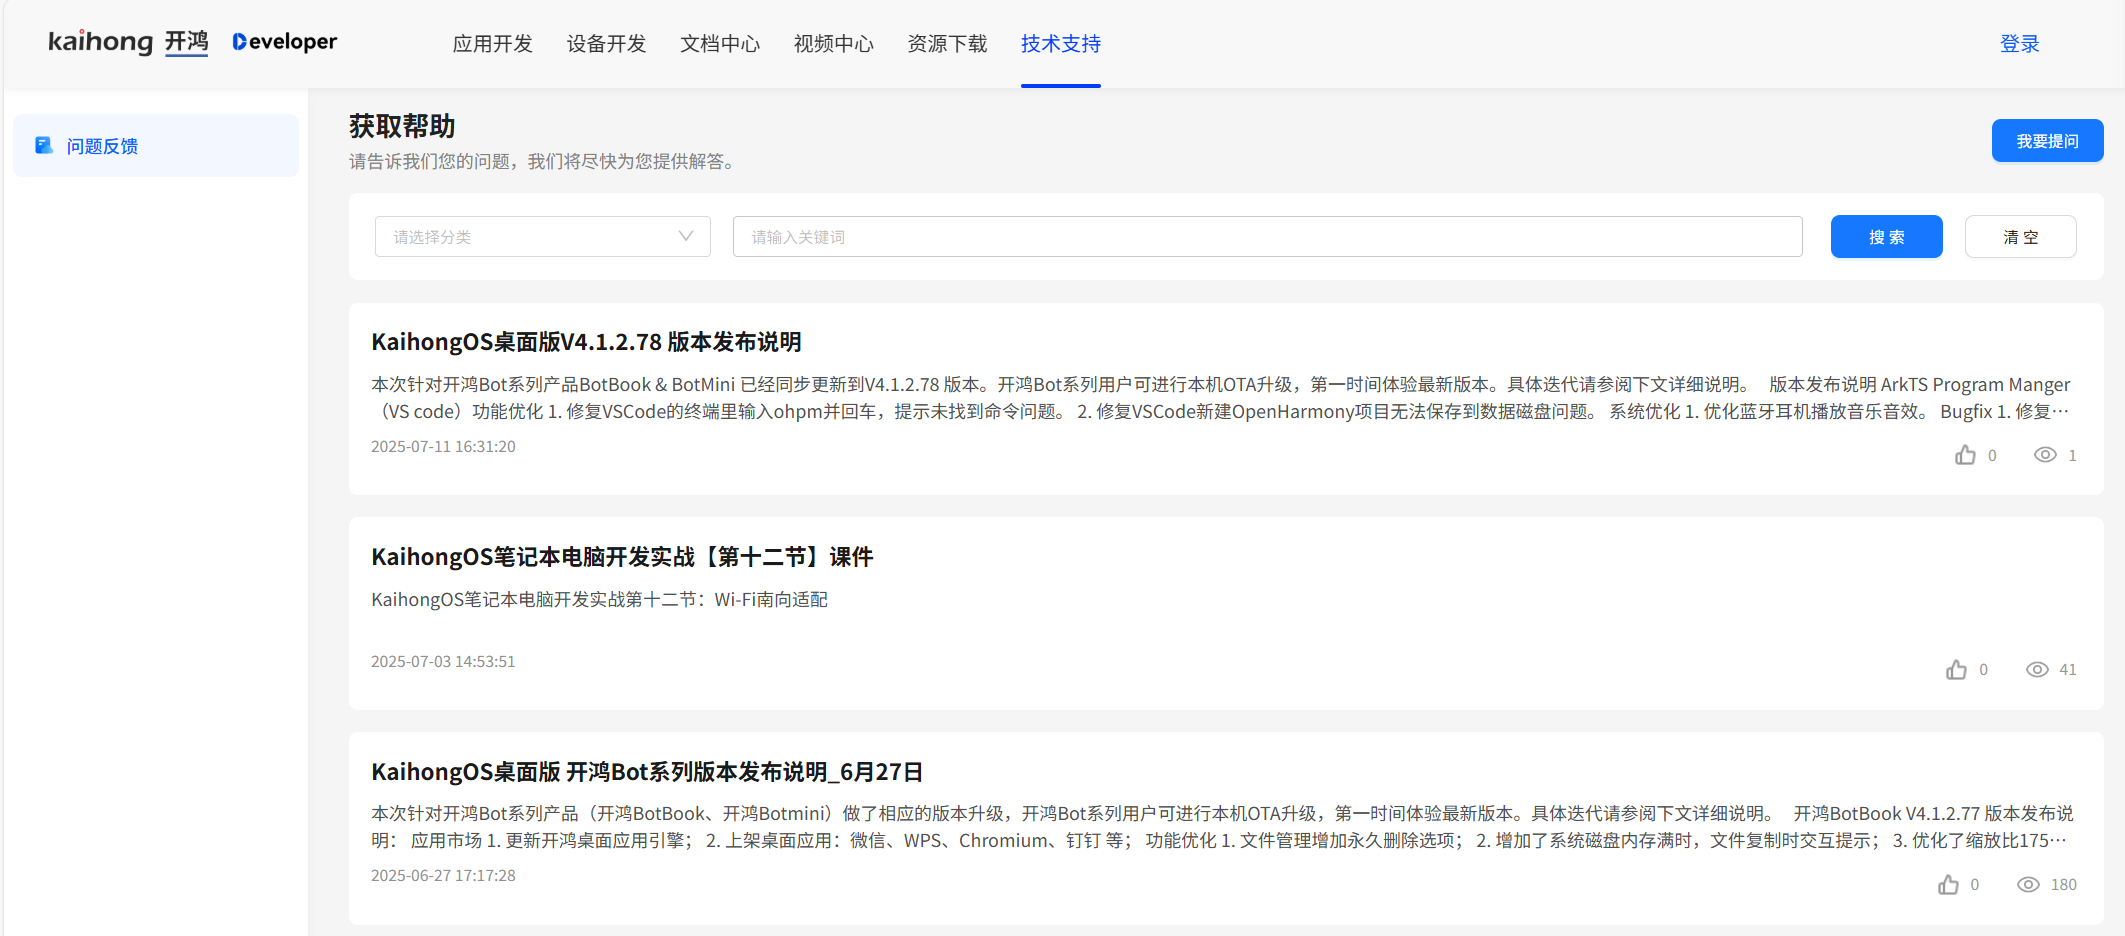
Task: Click the Kaihong 开鸿 logo
Action: 128,42
